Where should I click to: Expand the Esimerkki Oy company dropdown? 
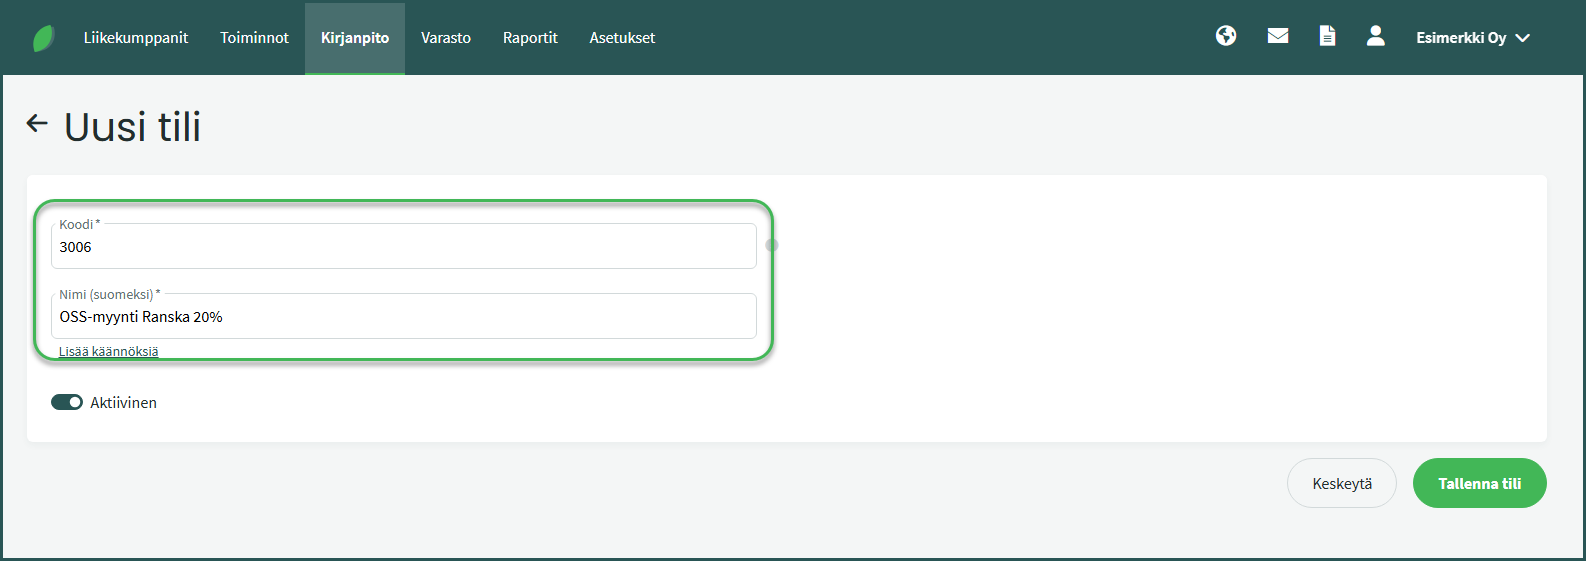(x=1472, y=38)
